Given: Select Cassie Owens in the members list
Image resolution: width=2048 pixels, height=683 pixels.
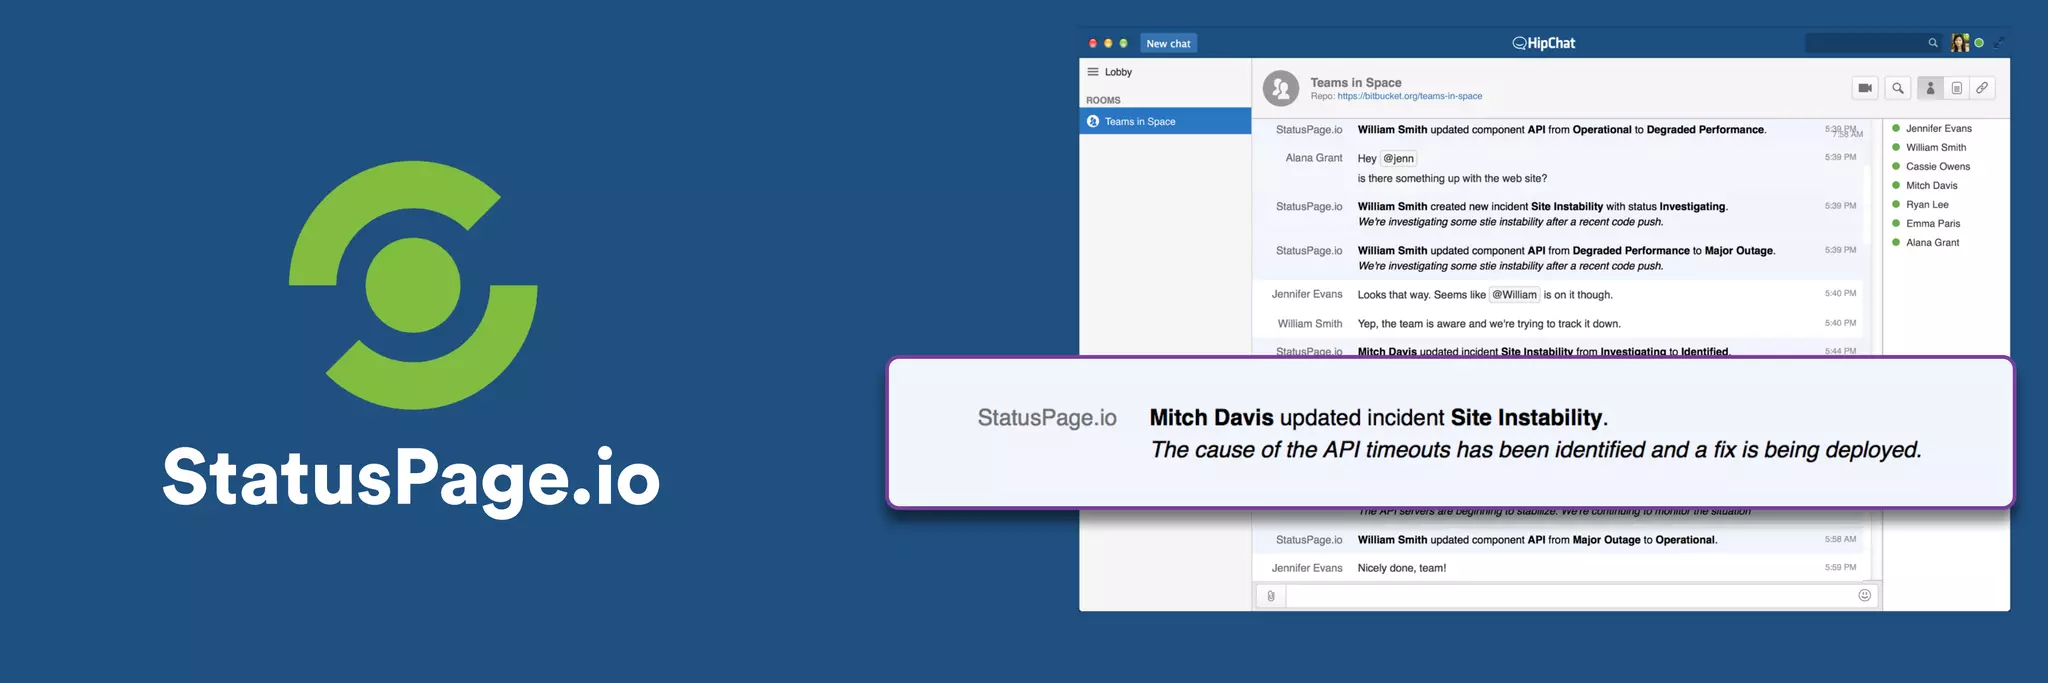Looking at the screenshot, I should (1937, 166).
